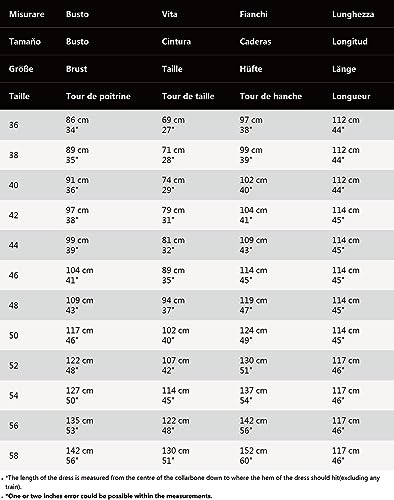Viewport: 394px width, 500px height.
Task: Click the Cintura header label
Action: click(176, 41)
